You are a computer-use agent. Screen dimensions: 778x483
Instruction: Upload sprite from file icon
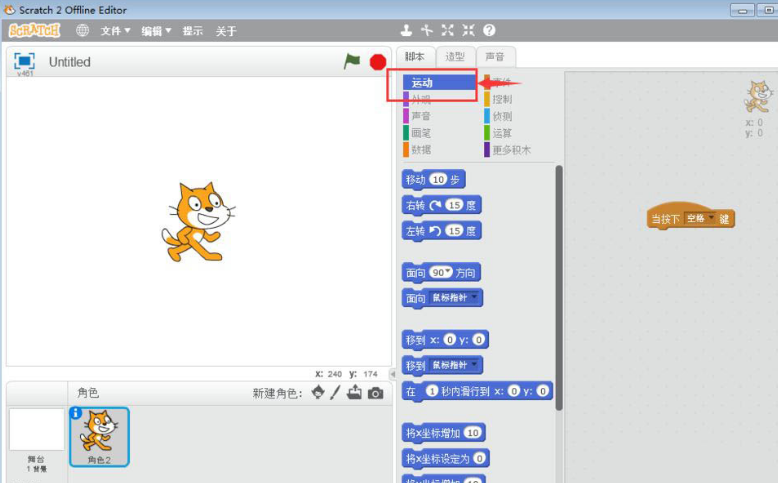coord(354,392)
